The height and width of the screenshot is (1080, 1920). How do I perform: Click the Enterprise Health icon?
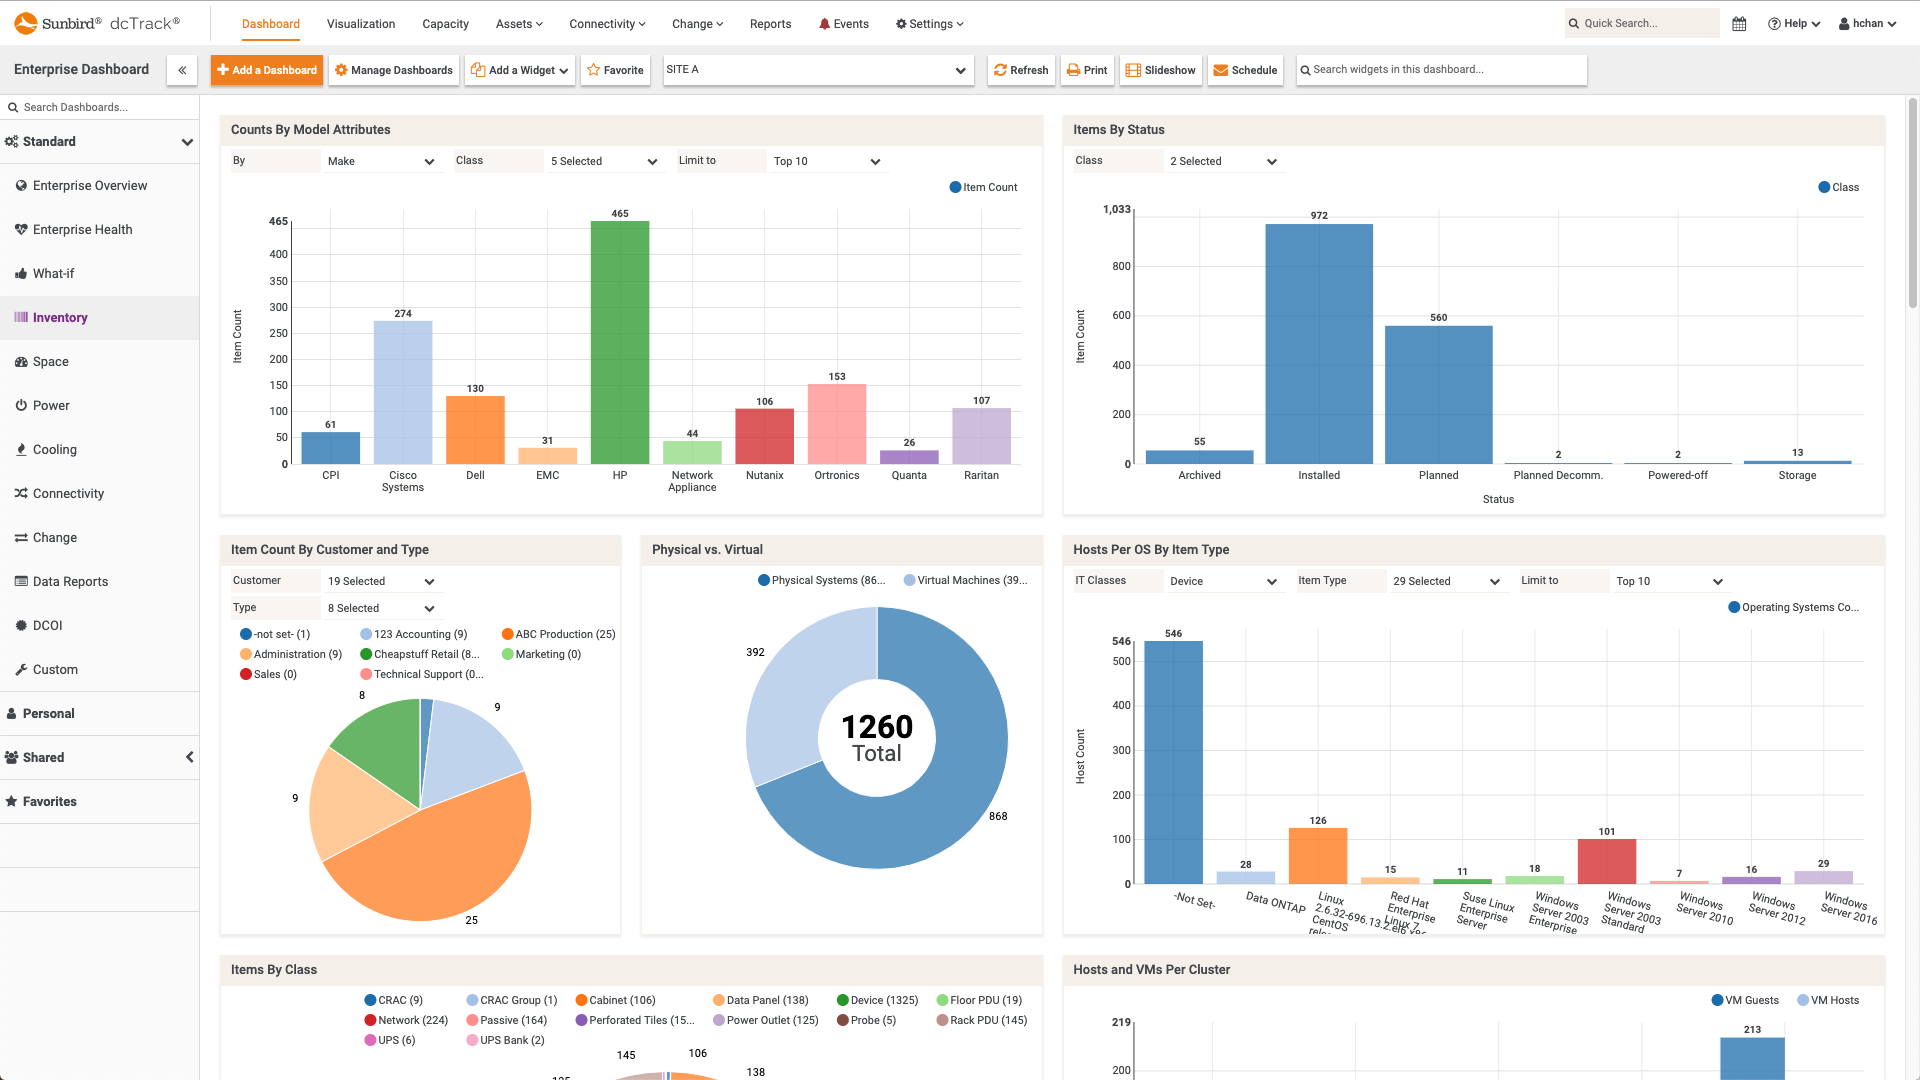pos(21,228)
